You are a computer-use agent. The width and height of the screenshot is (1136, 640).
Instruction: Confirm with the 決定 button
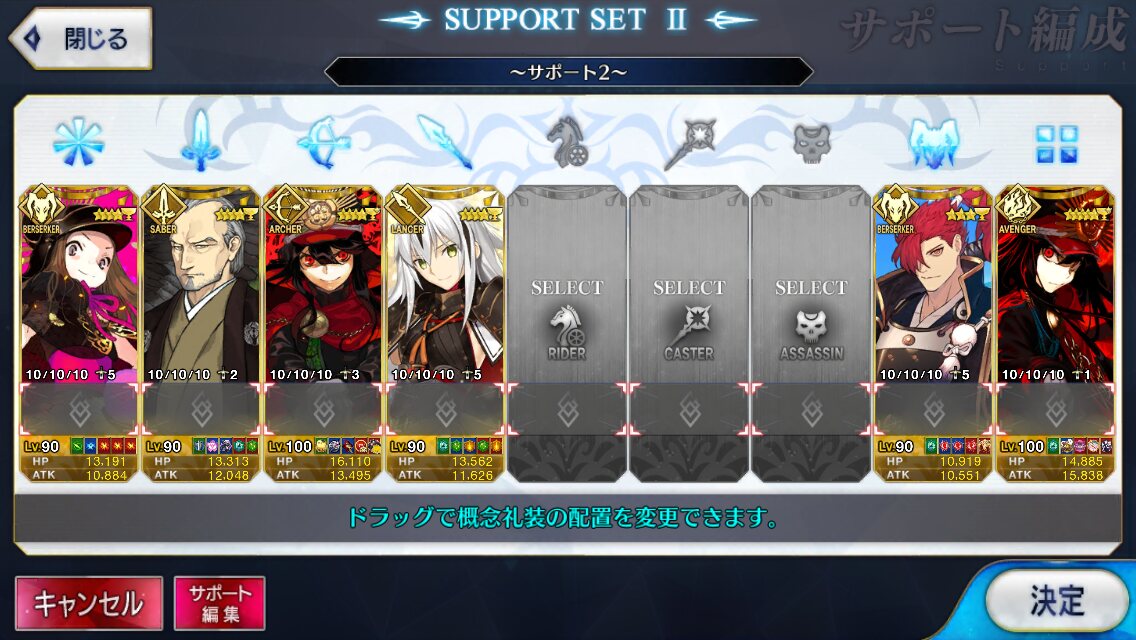[1057, 600]
